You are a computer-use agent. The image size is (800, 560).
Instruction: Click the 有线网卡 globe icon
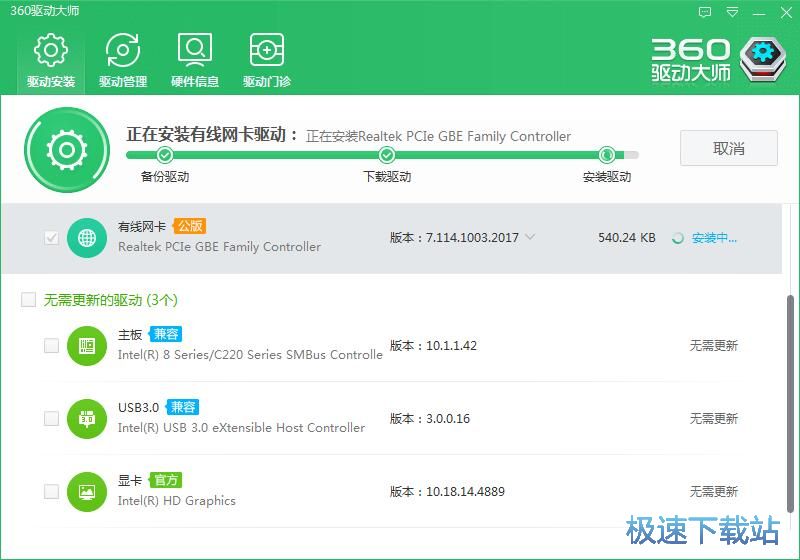click(87, 238)
